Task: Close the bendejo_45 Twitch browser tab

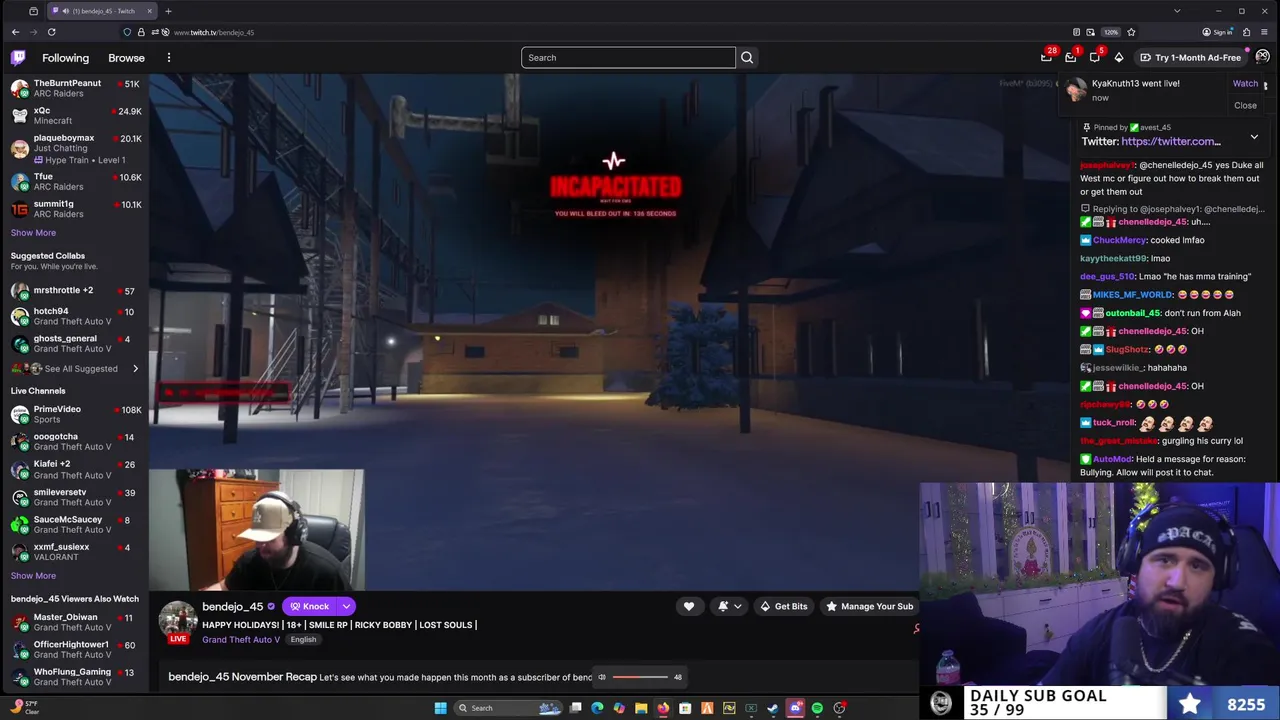Action: point(150,11)
